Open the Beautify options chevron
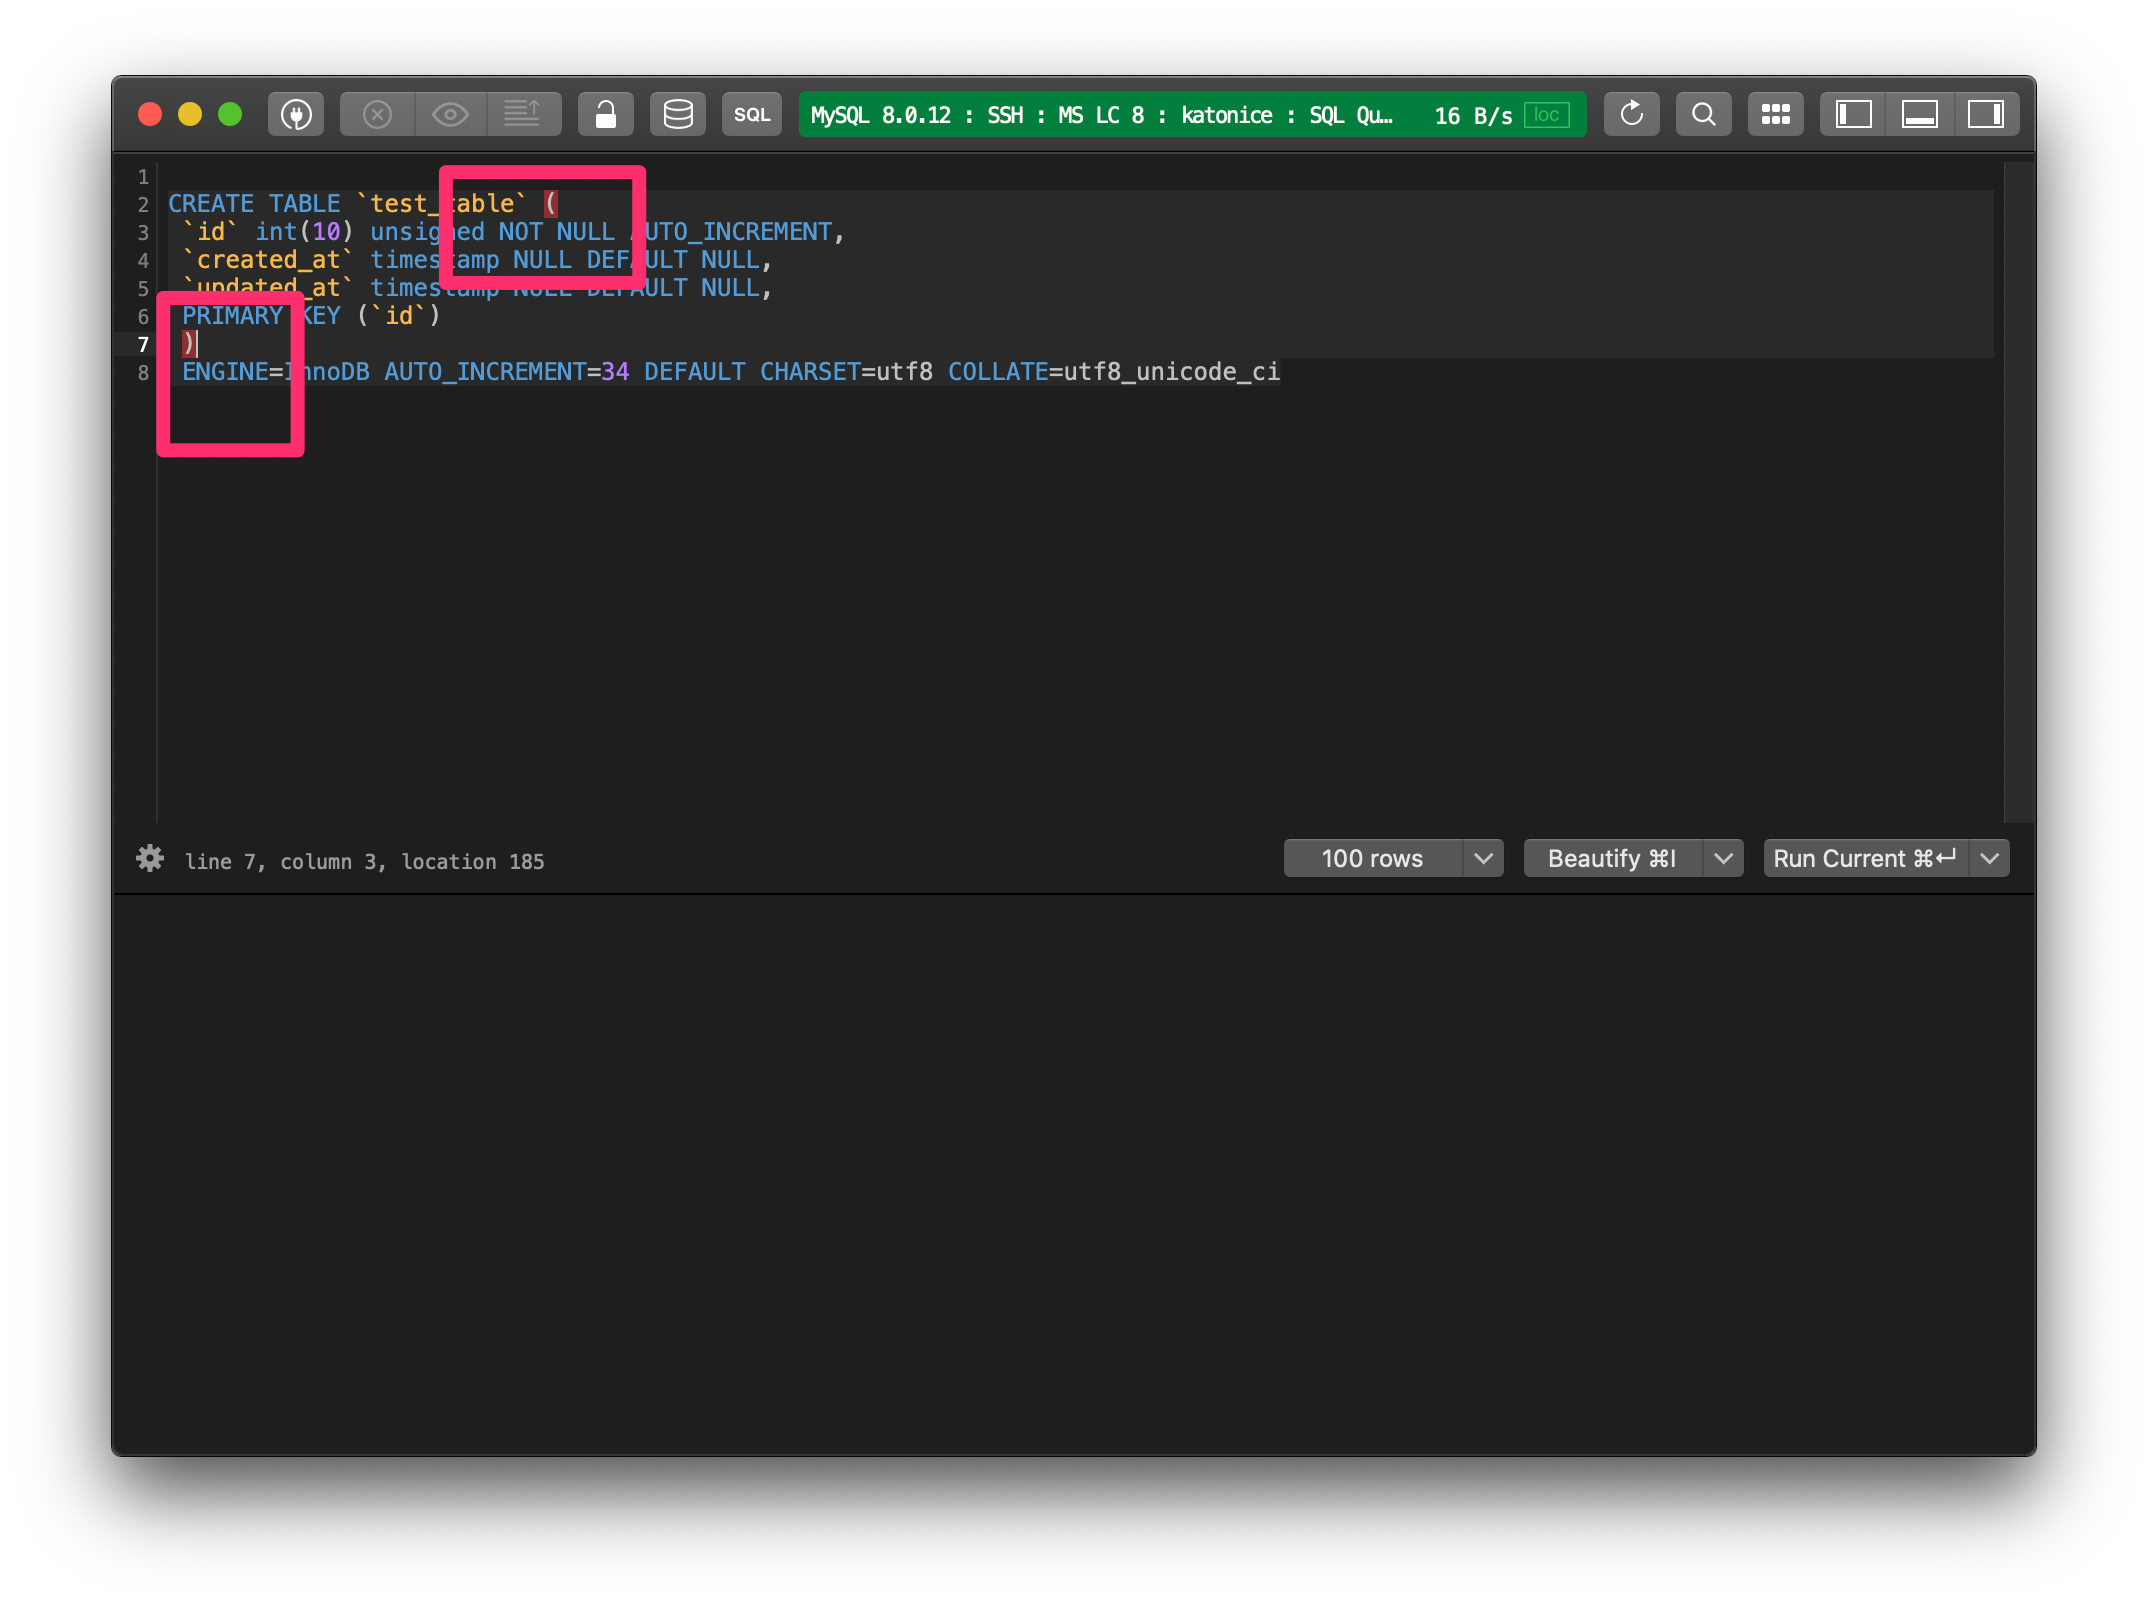This screenshot has width=2148, height=1604. click(x=1723, y=858)
